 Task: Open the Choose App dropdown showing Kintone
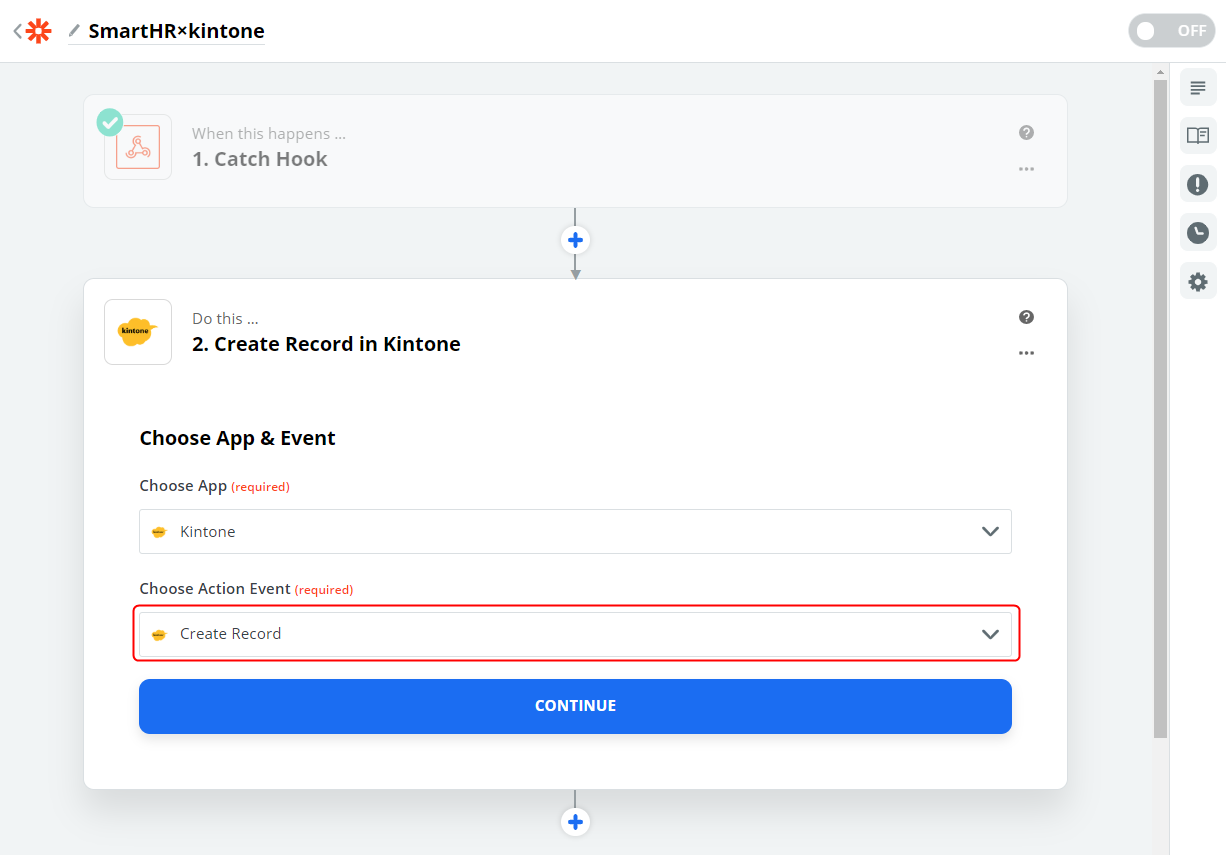tap(575, 532)
